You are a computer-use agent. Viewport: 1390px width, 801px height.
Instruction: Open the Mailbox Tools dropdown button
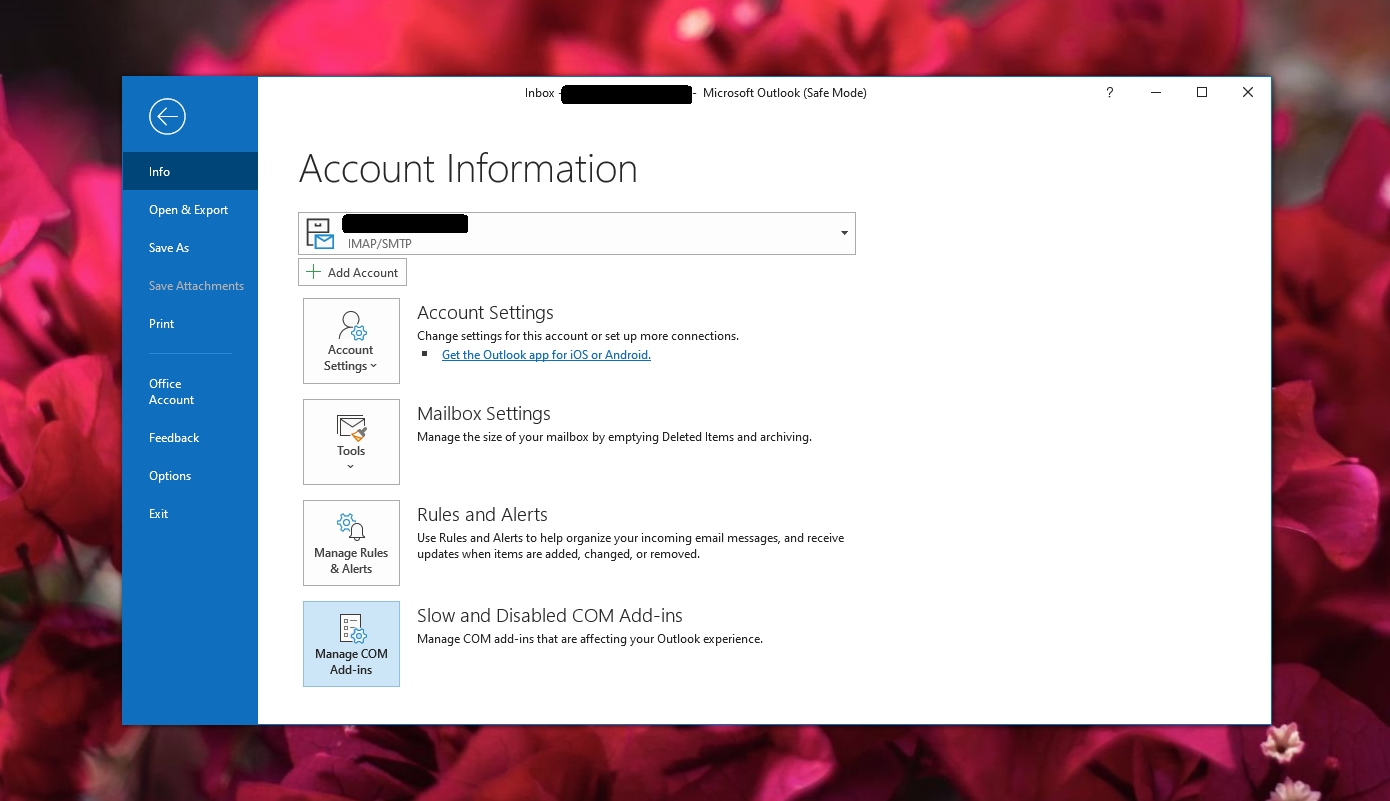351,442
